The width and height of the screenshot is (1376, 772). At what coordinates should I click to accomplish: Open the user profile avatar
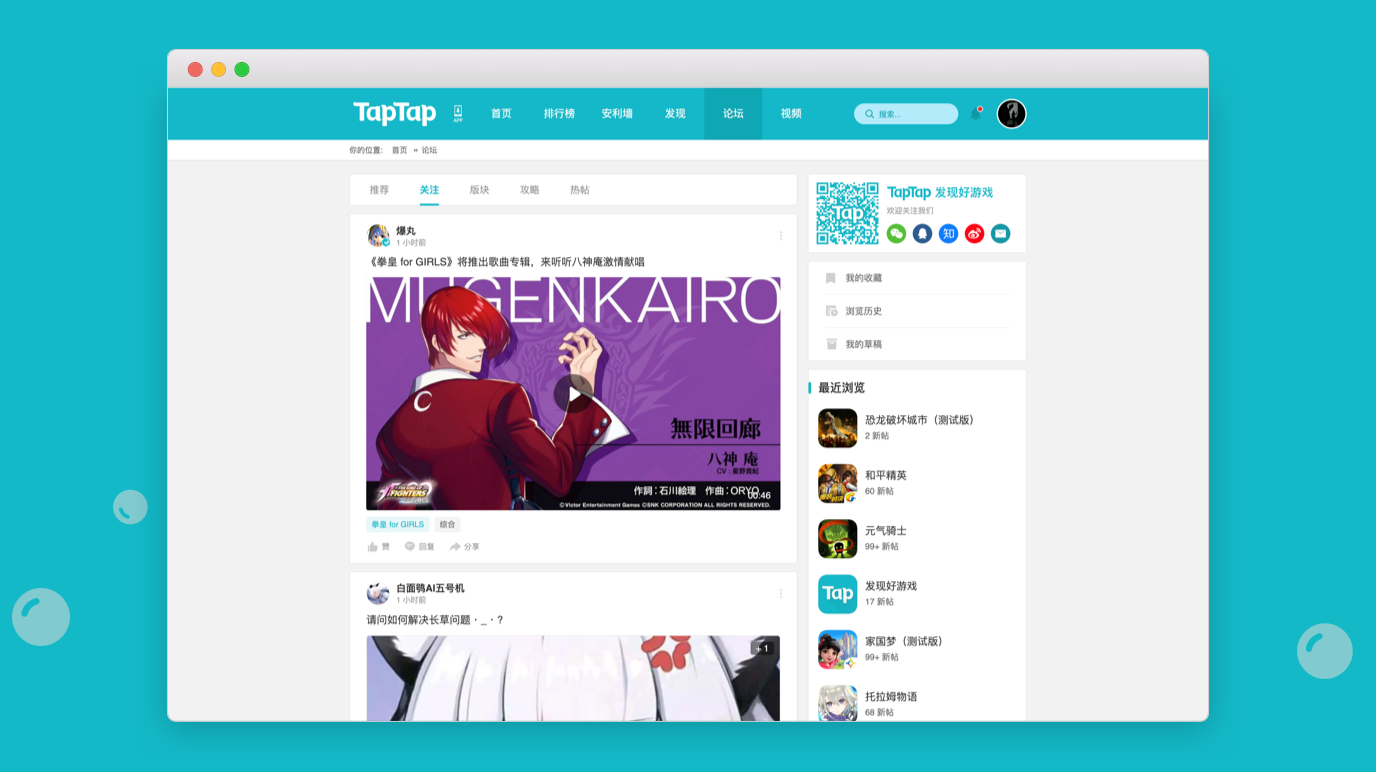[1011, 114]
